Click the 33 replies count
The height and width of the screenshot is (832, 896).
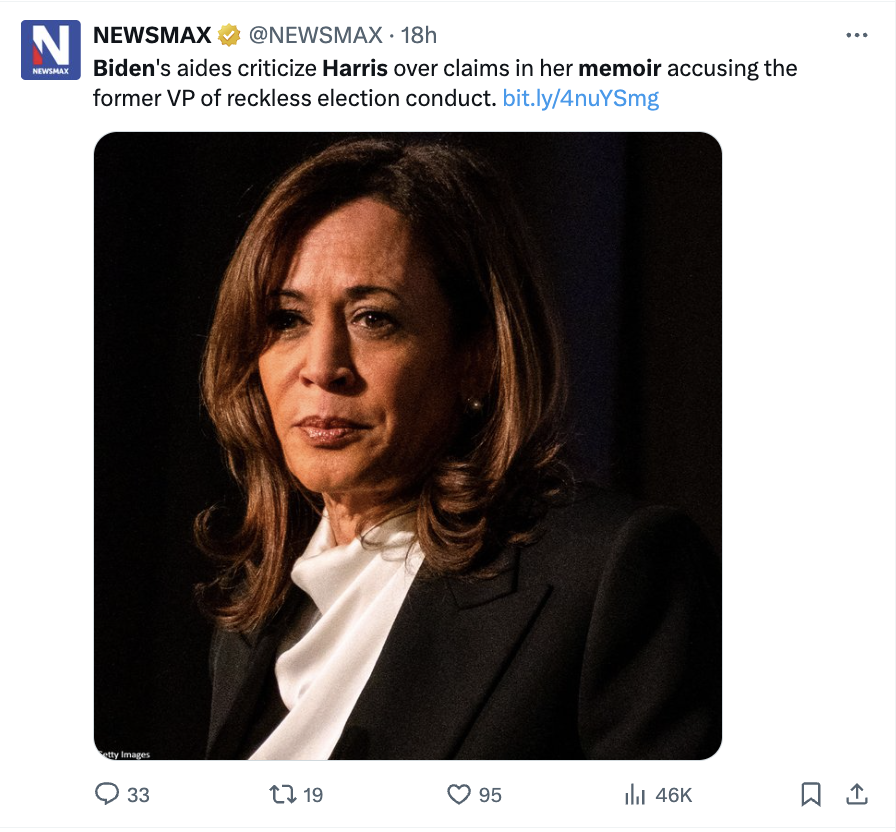(138, 795)
